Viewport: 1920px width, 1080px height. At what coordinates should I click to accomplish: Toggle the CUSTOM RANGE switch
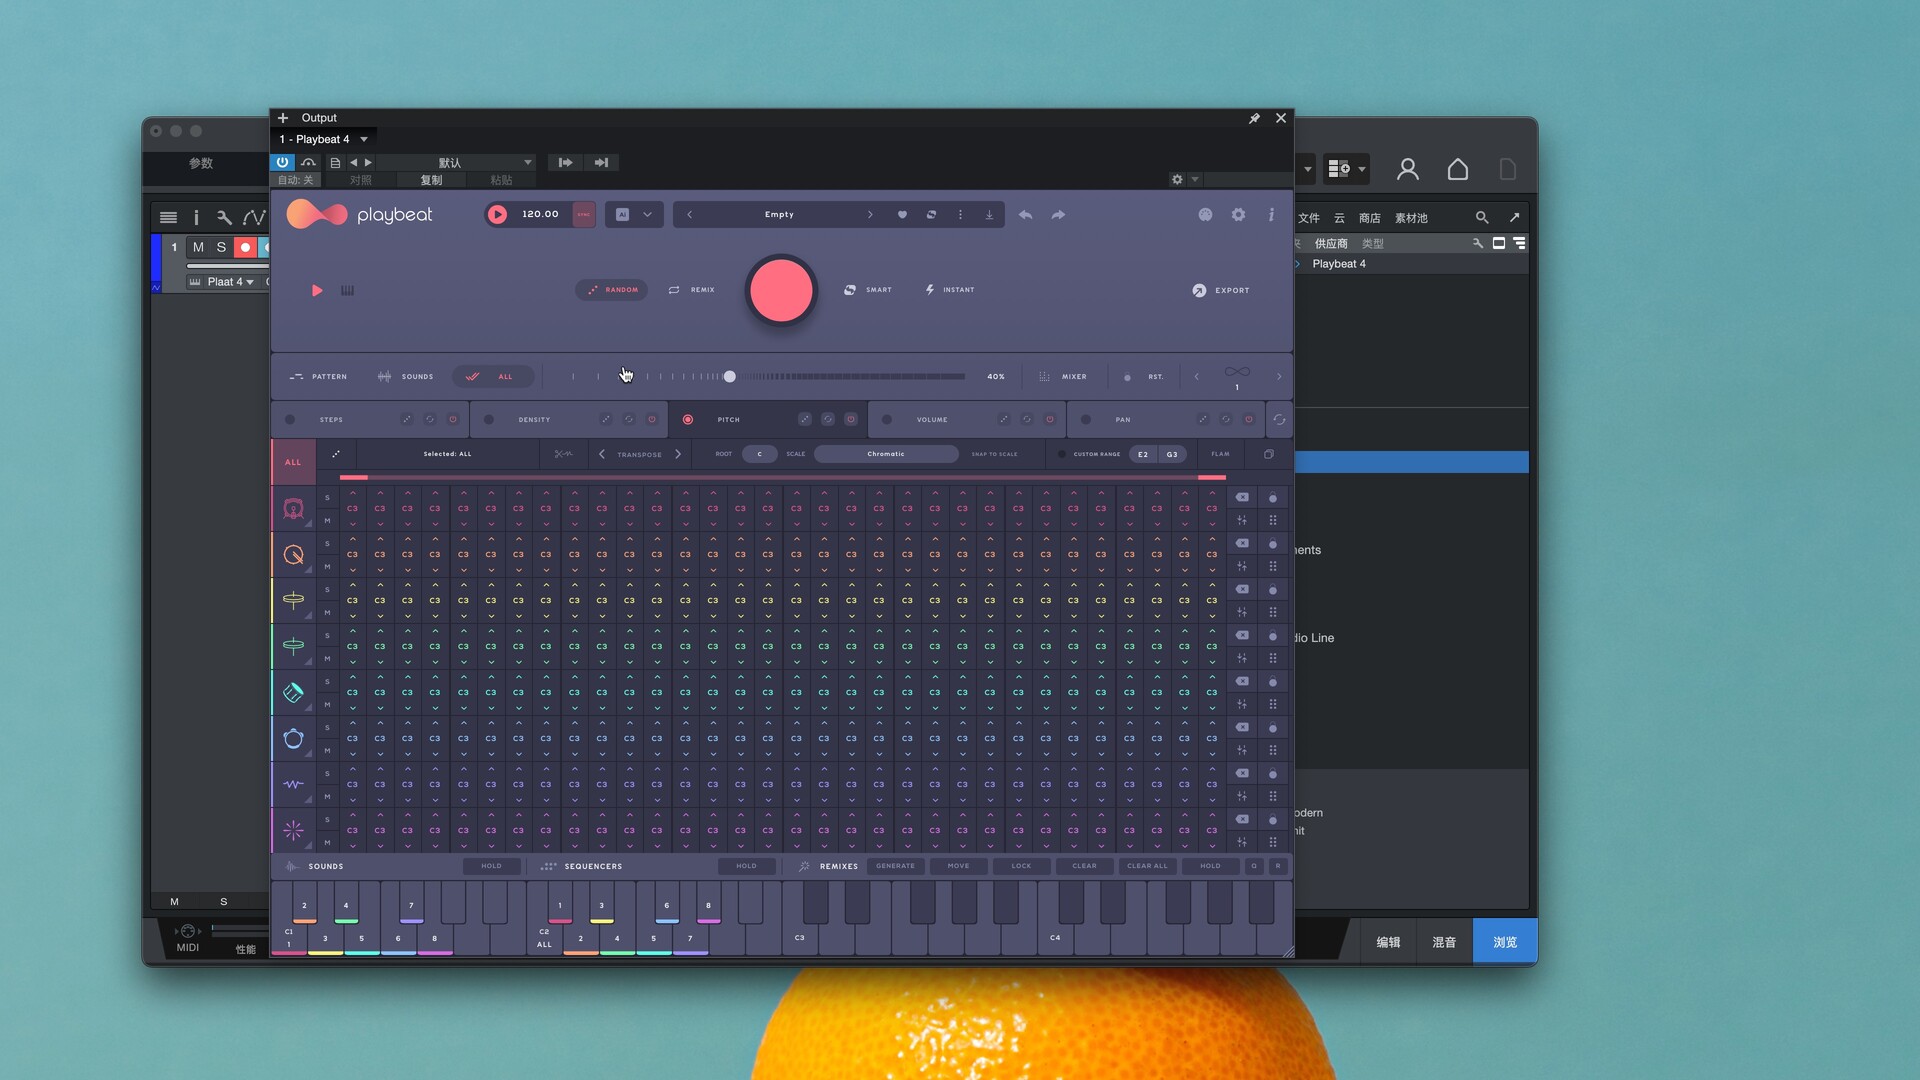[1061, 454]
